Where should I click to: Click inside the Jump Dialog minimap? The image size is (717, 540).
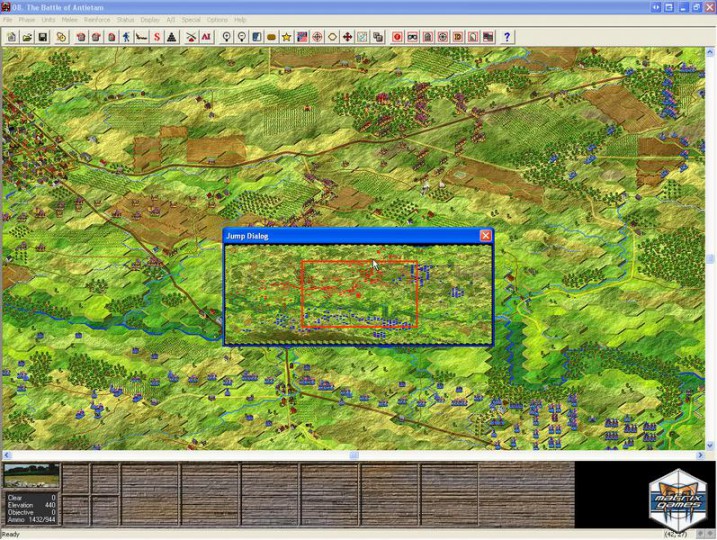pos(357,294)
